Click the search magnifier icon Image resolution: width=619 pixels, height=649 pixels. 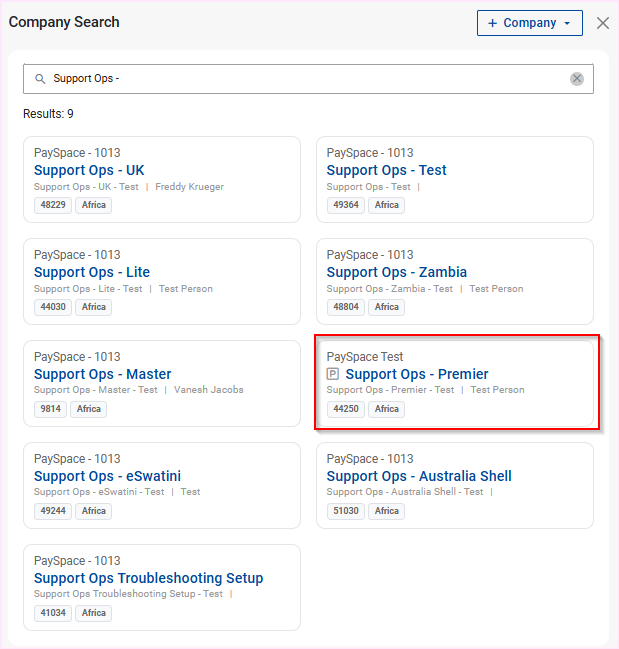pos(40,79)
